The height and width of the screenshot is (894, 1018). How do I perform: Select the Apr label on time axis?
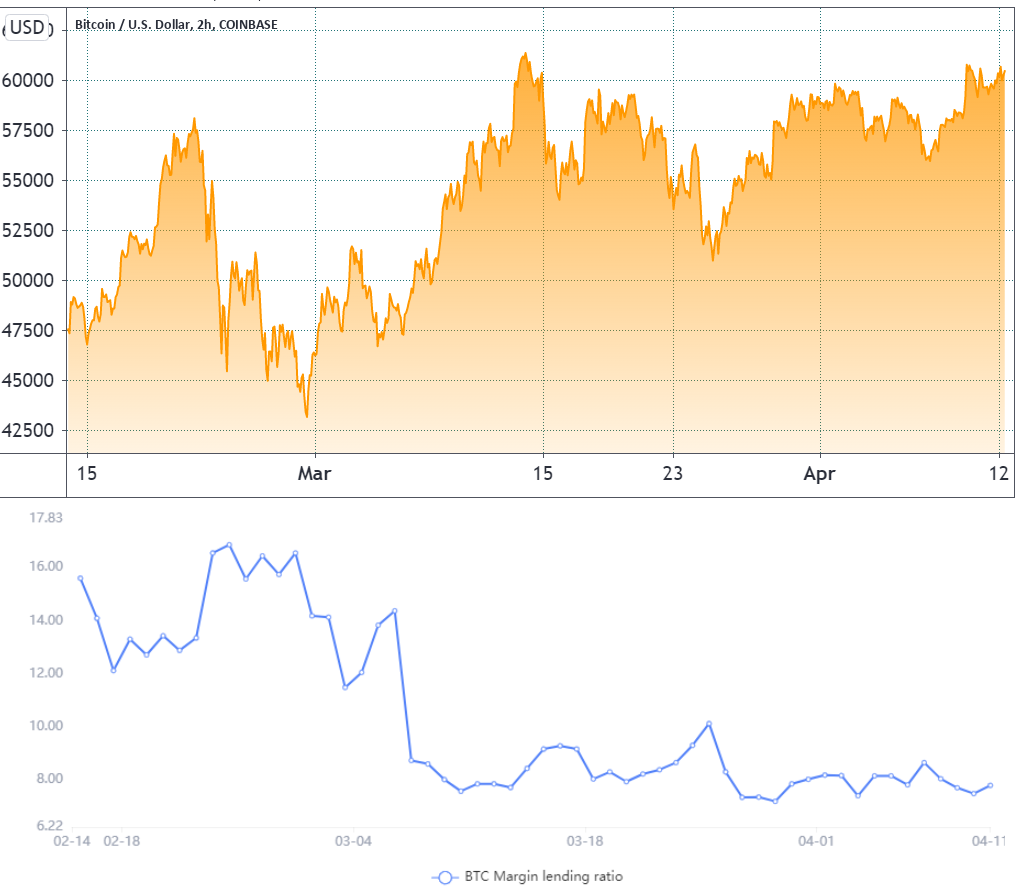(819, 474)
